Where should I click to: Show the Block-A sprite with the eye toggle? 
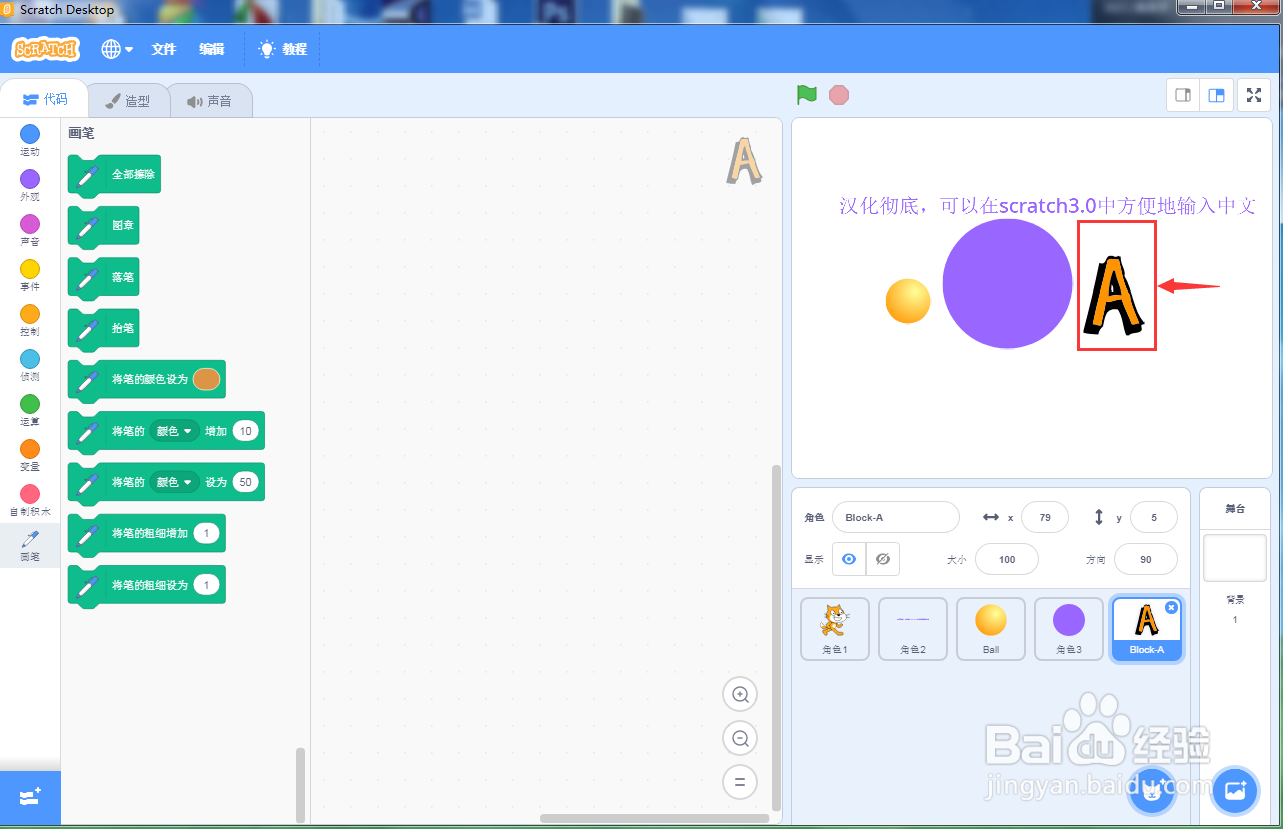(847, 559)
